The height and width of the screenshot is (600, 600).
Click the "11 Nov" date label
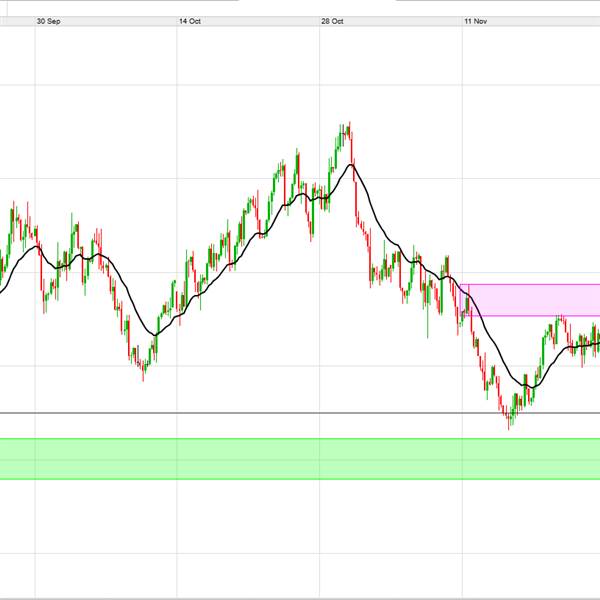(475, 21)
